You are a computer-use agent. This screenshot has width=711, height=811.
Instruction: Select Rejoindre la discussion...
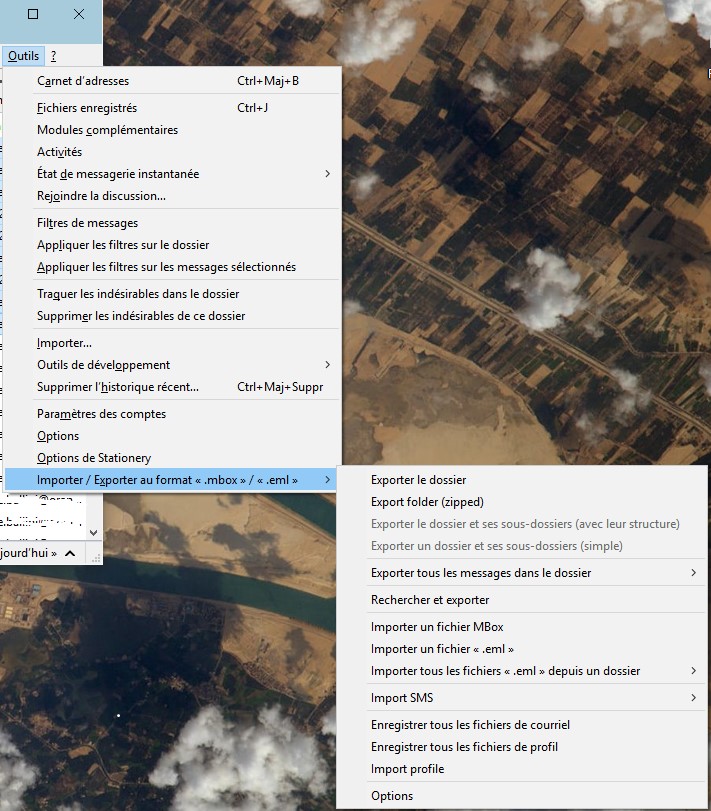(x=173, y=196)
